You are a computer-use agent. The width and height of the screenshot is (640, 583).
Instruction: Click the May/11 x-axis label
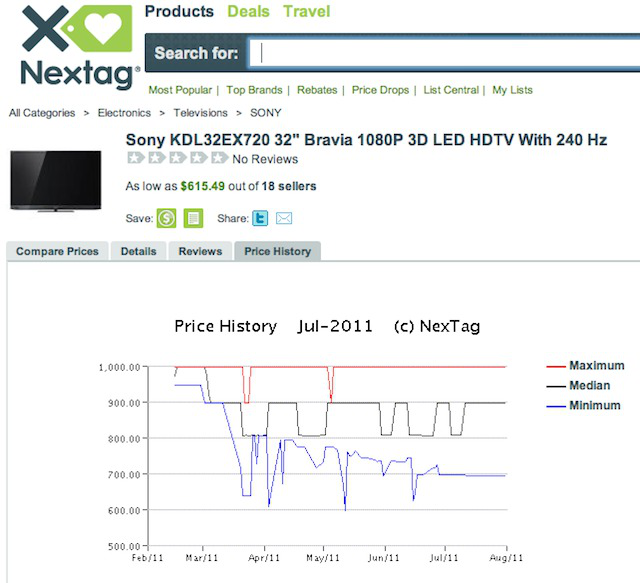323,558
